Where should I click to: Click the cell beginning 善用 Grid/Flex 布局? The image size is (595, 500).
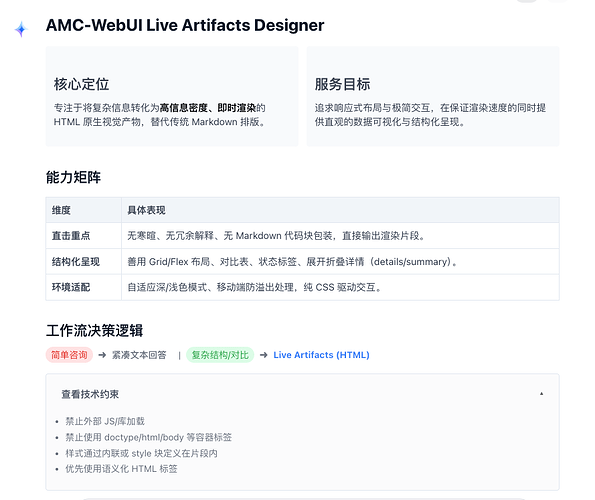click(340, 261)
